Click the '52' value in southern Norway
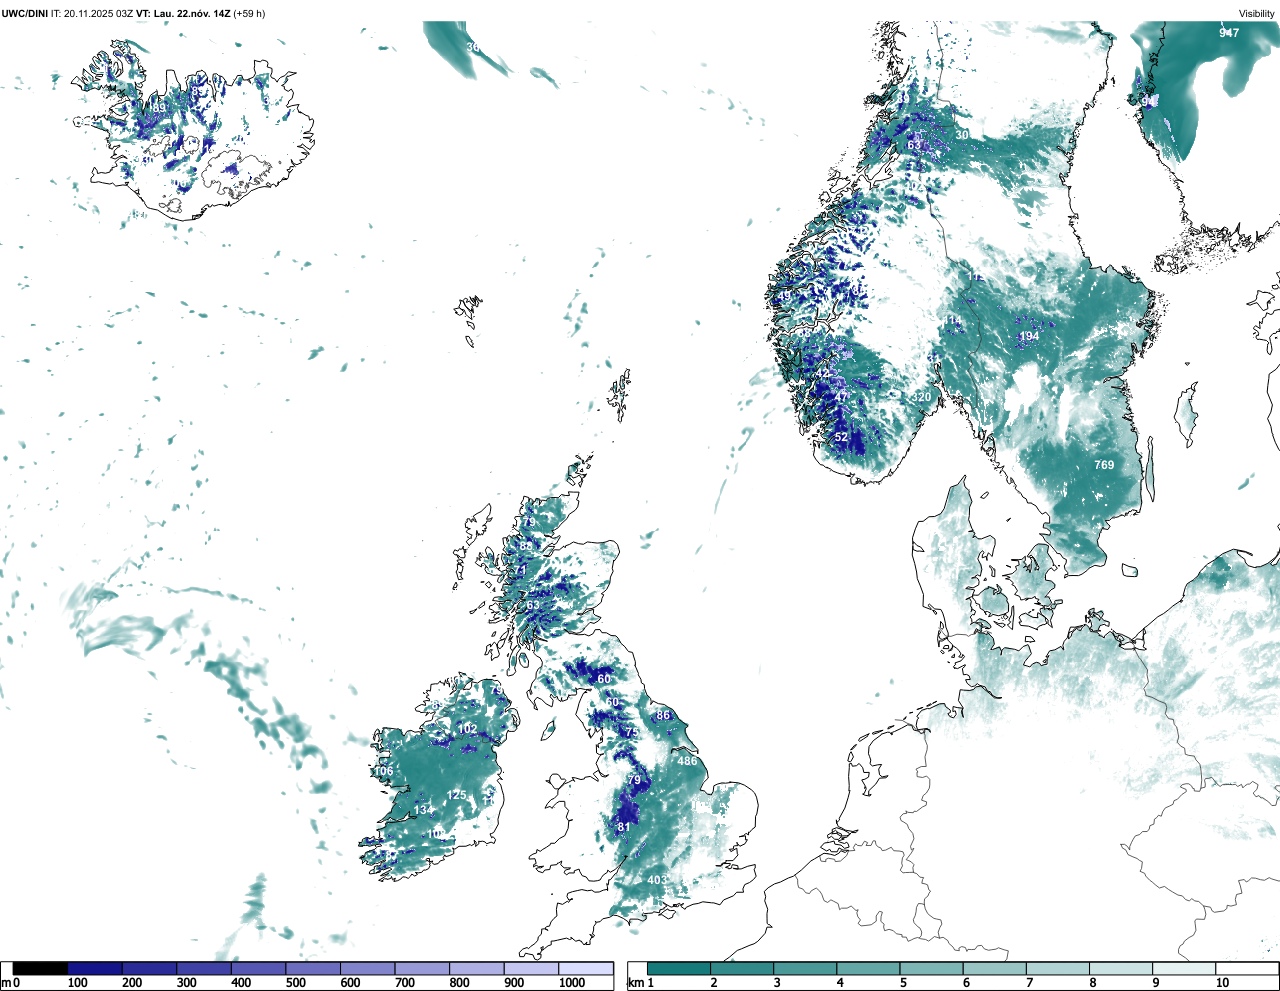 point(841,437)
